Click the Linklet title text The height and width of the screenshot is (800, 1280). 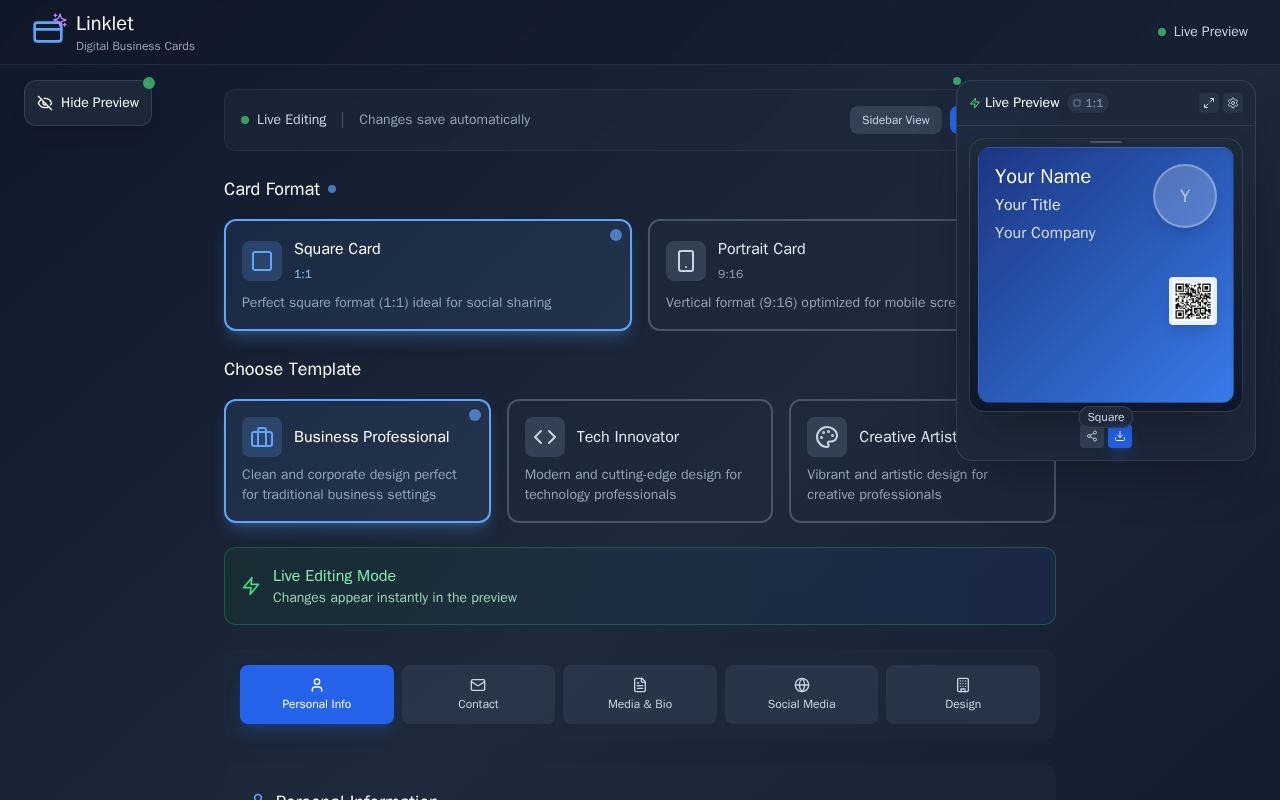tap(105, 23)
